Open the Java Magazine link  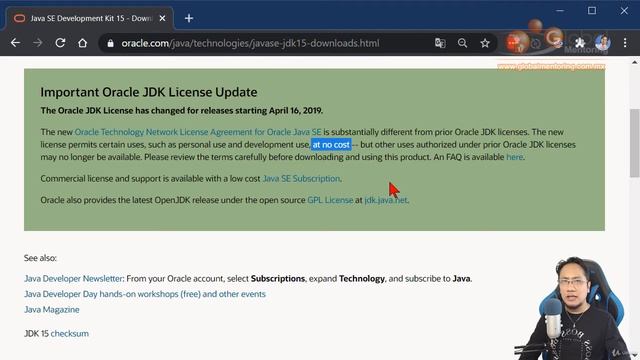52,309
